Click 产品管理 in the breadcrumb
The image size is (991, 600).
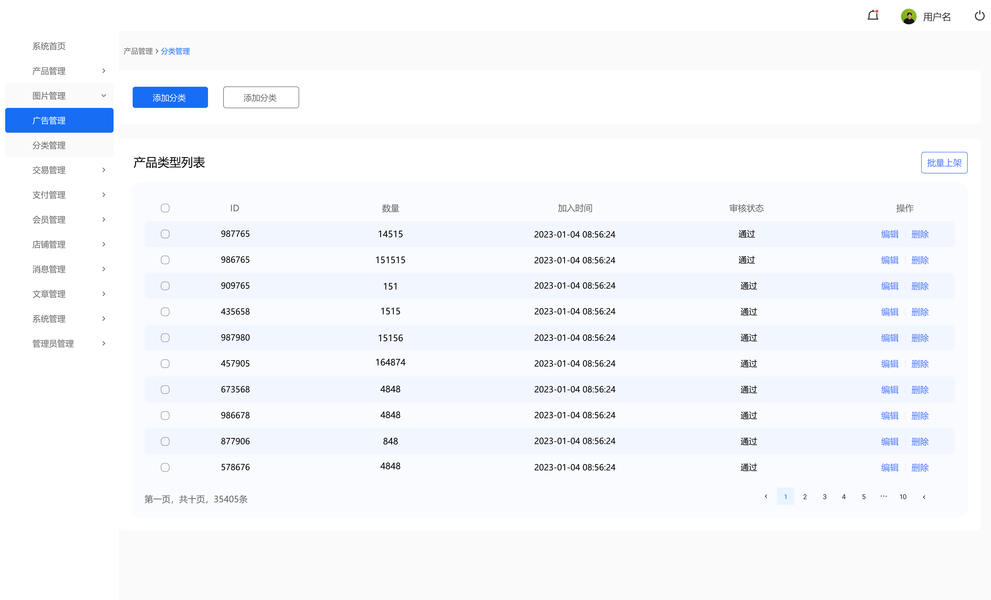click(138, 51)
